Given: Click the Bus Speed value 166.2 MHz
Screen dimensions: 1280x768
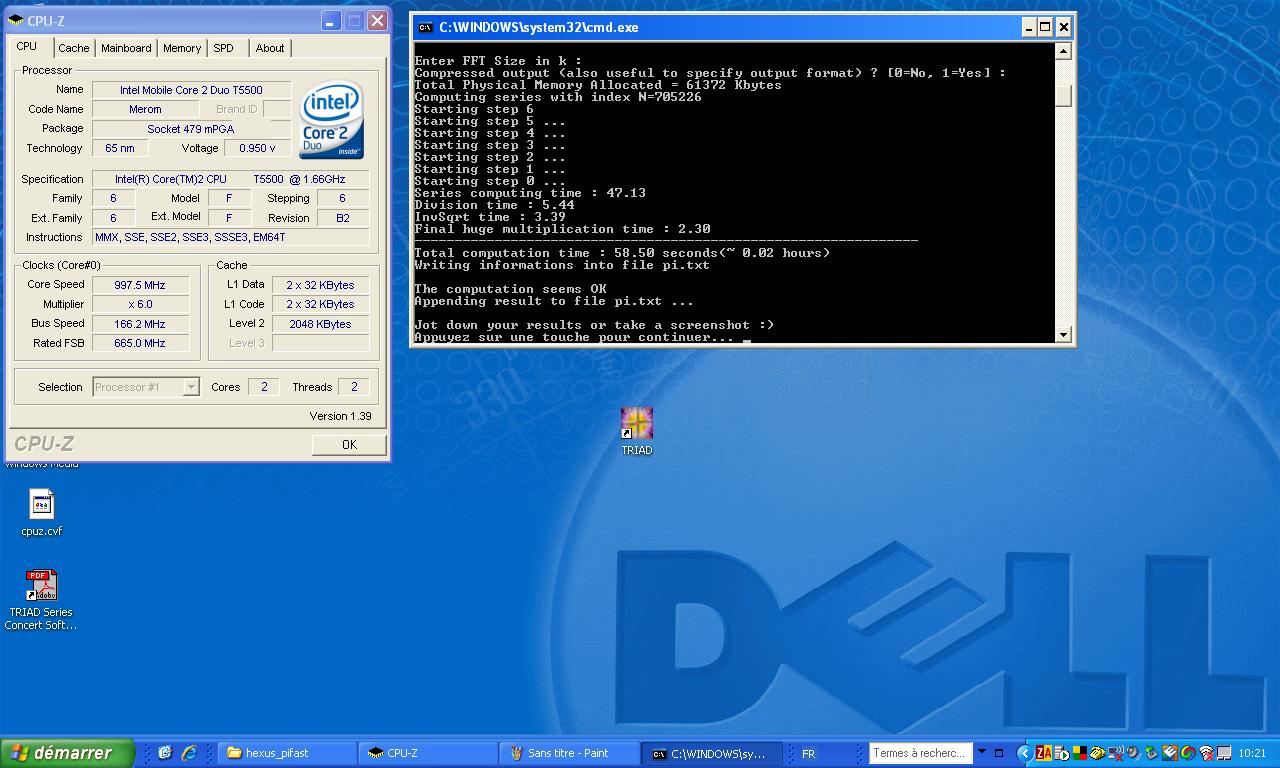Looking at the screenshot, I should (x=140, y=324).
